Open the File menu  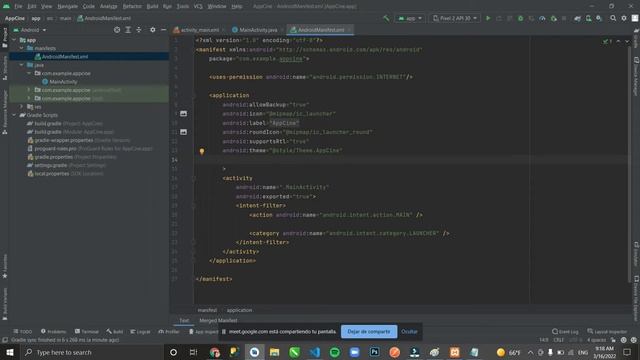18,7
